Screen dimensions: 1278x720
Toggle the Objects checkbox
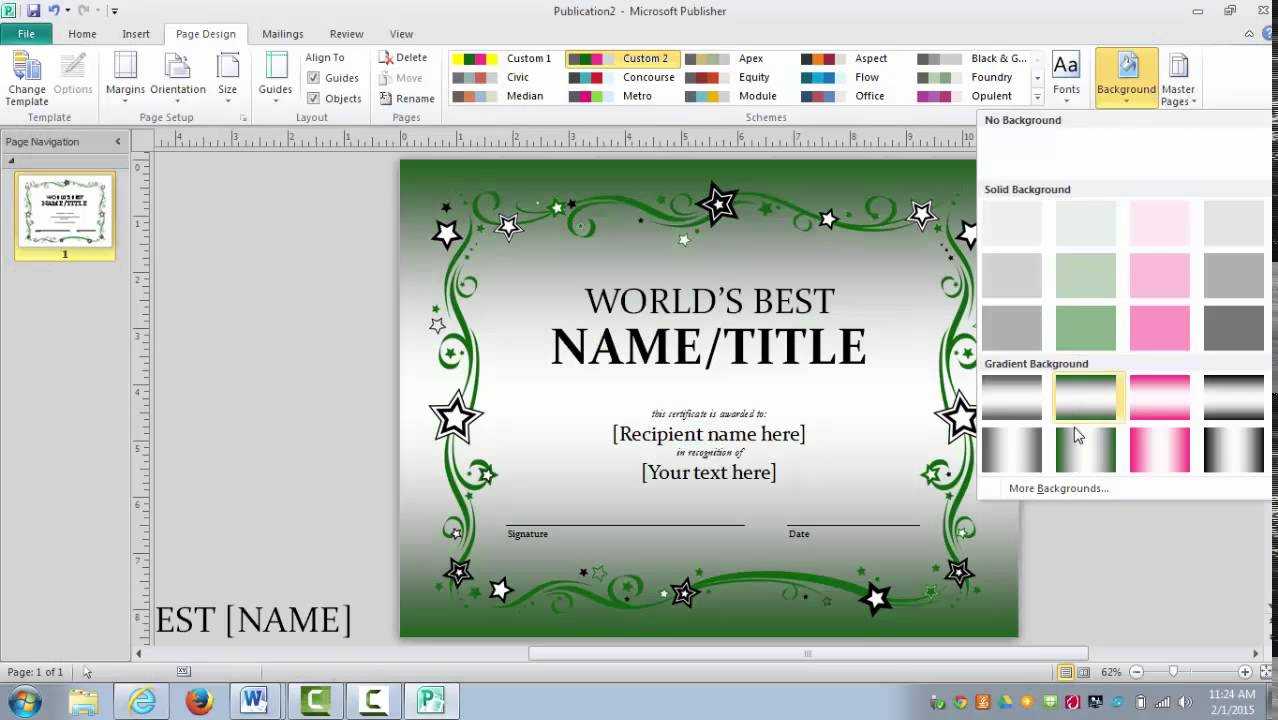(314, 99)
